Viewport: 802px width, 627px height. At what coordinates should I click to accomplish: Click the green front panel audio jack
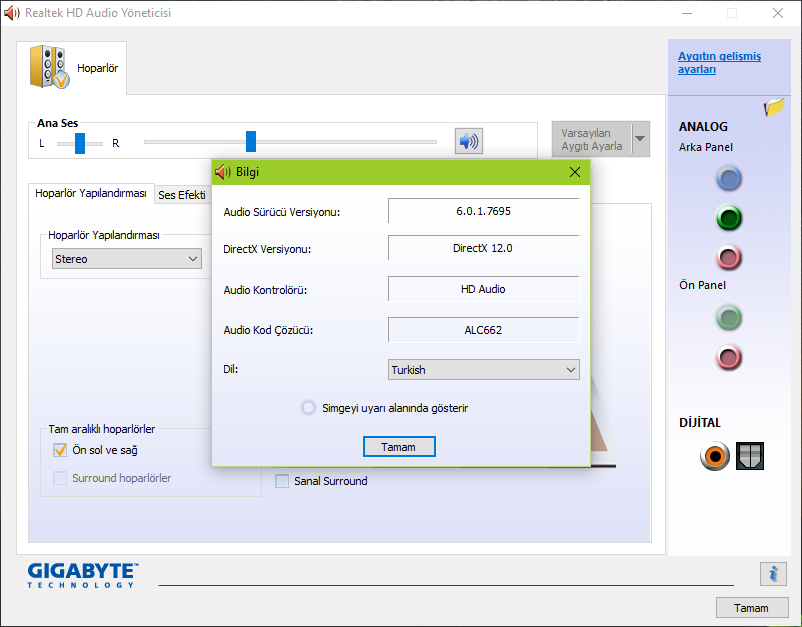click(x=729, y=318)
